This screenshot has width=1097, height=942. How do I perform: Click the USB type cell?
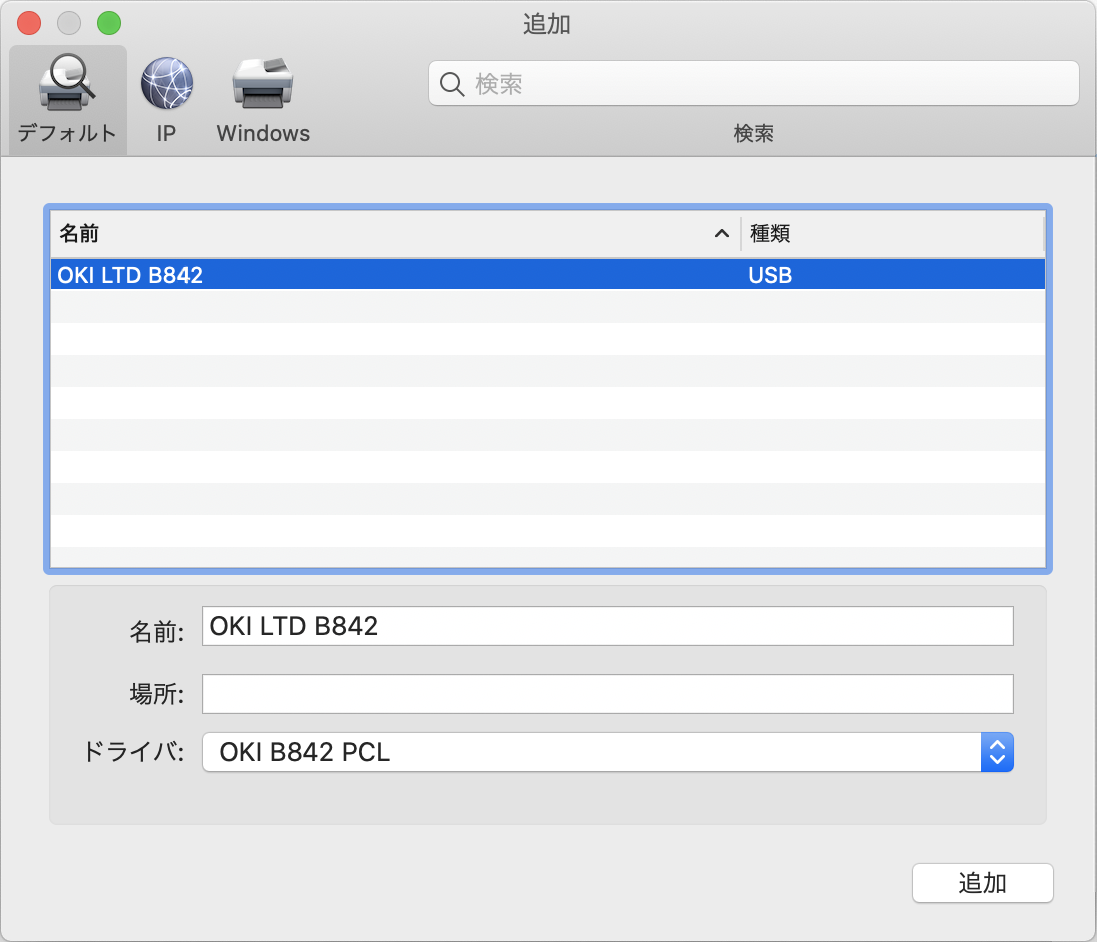(770, 275)
